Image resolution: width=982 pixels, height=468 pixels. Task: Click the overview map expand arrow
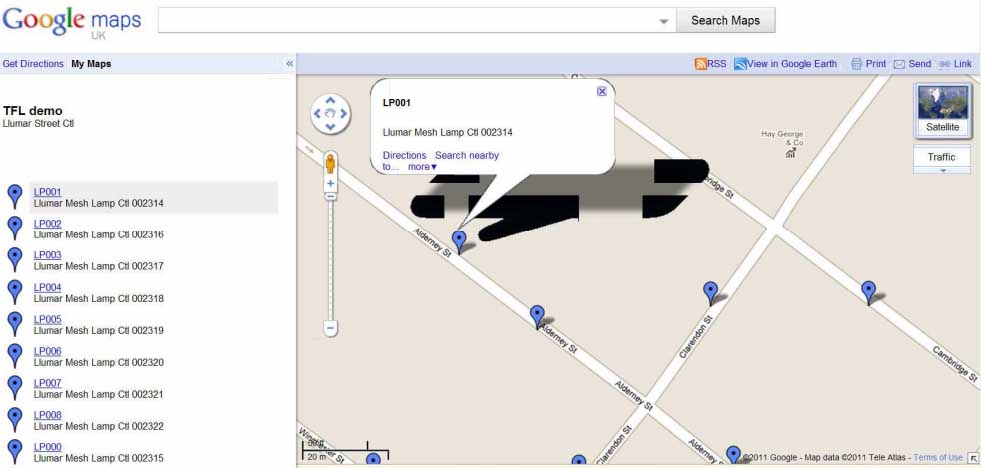[x=973, y=458]
